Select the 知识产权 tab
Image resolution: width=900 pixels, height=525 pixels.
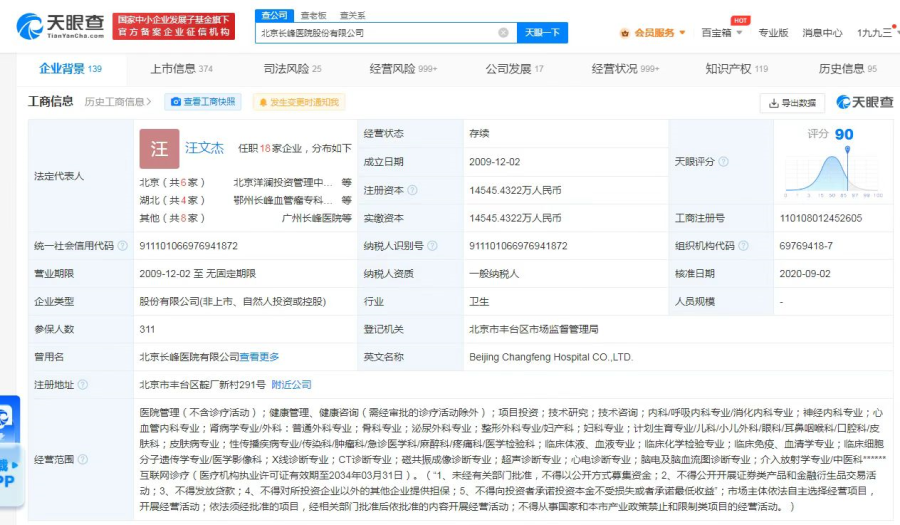[736, 69]
